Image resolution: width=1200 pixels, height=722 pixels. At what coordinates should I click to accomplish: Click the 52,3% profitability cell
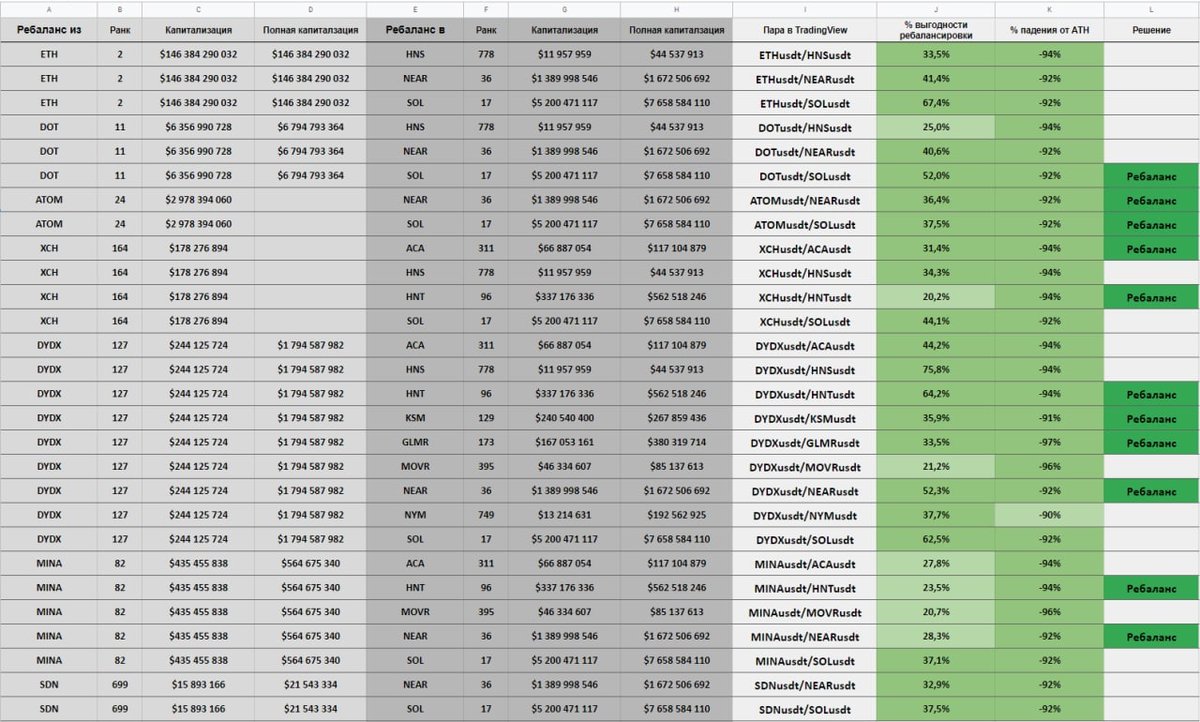[x=935, y=491]
